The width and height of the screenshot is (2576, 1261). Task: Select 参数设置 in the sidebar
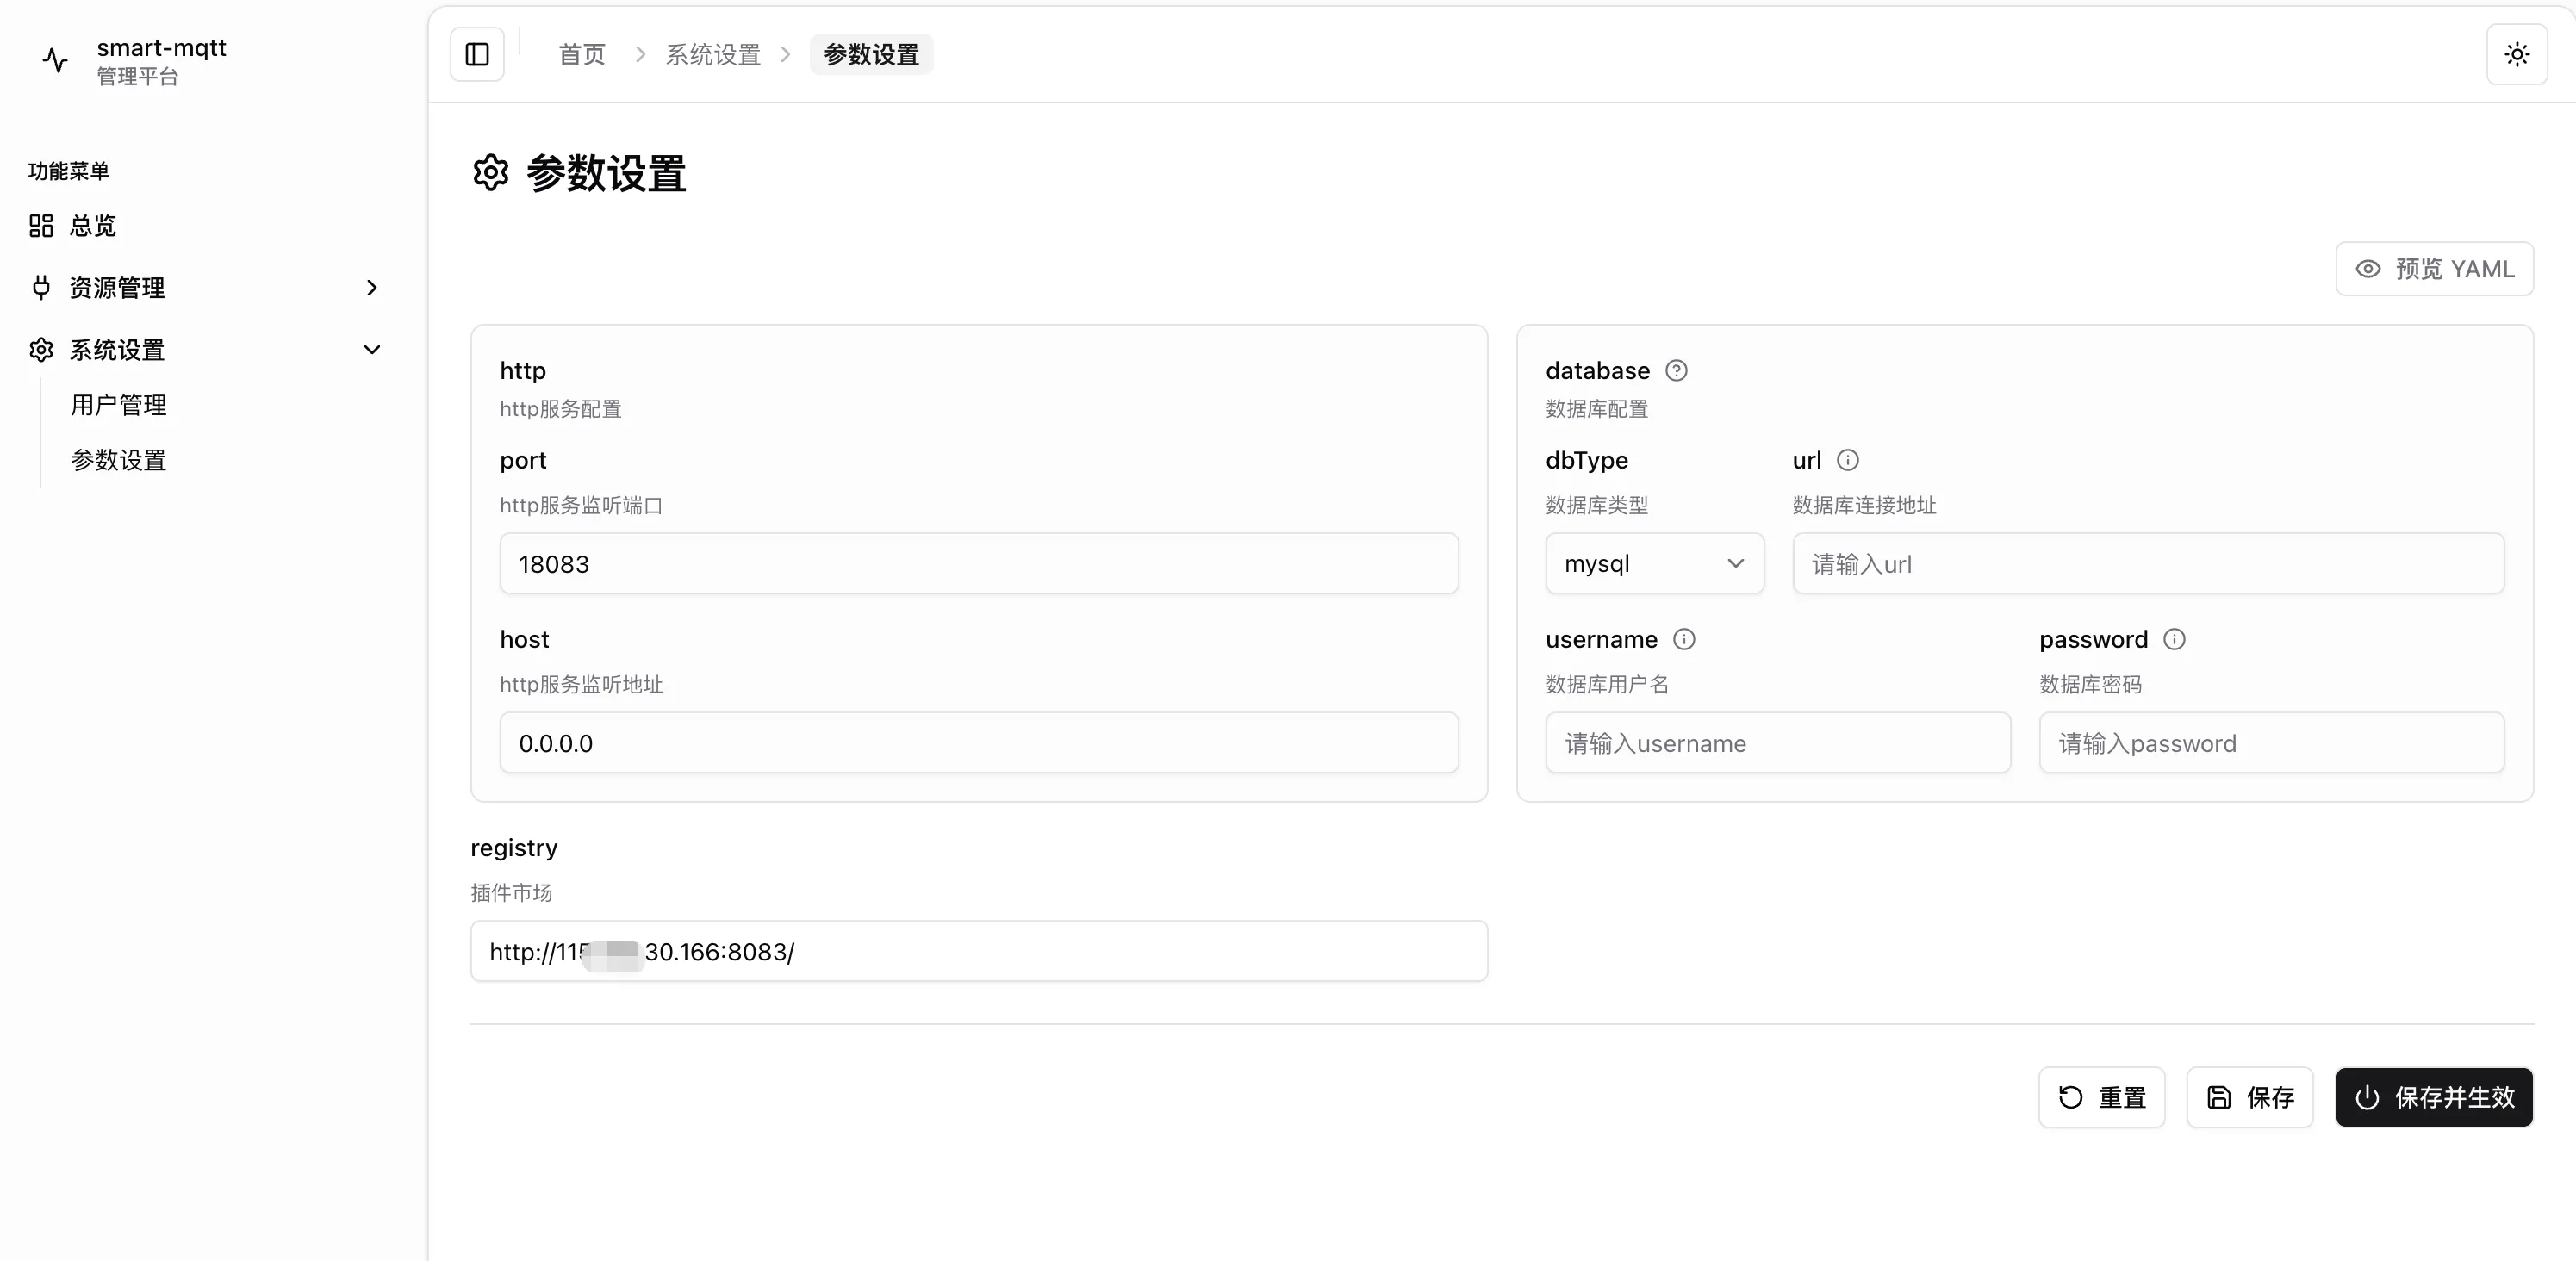point(118,460)
